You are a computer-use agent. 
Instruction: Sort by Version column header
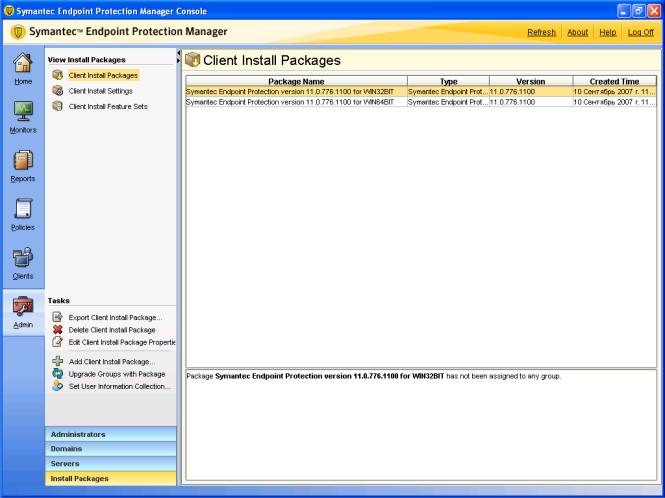(531, 81)
